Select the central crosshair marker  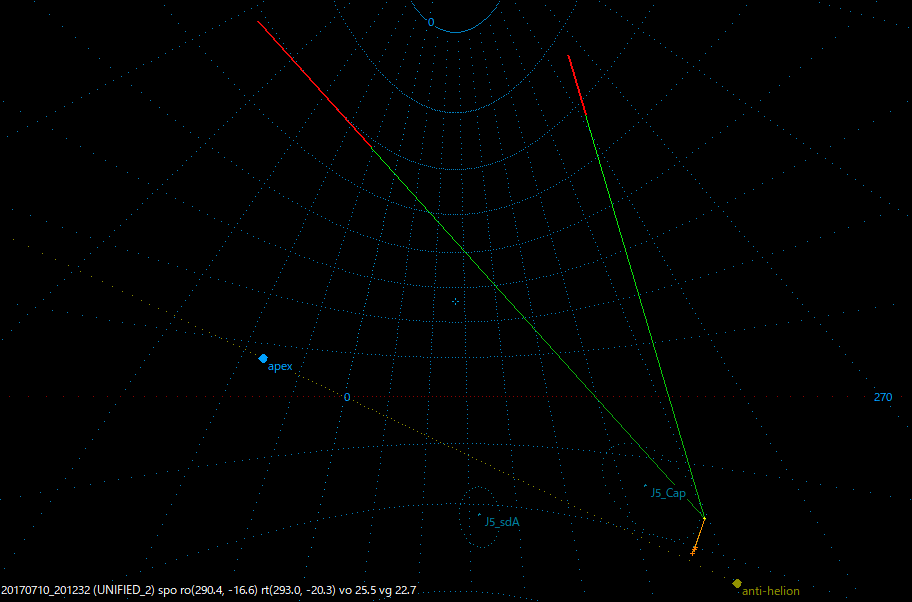coord(455,300)
